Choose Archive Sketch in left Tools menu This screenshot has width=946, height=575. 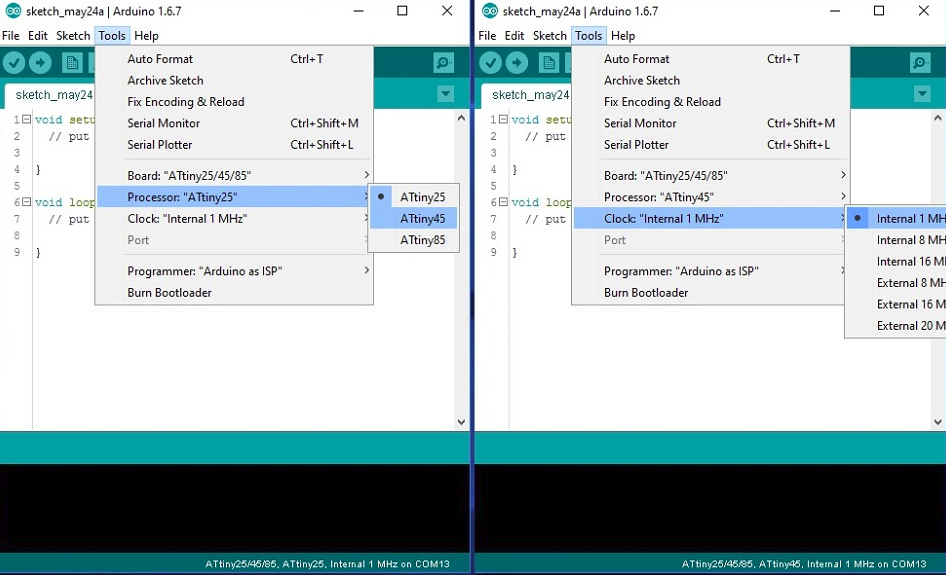tap(234, 80)
